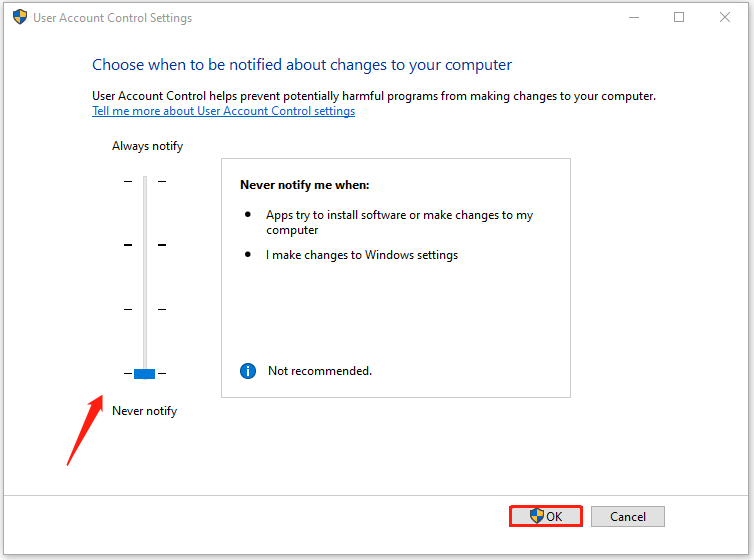Click the I make changes to Windows settings bullet
Screen dimensions: 754x560
pyautogui.click(x=362, y=255)
